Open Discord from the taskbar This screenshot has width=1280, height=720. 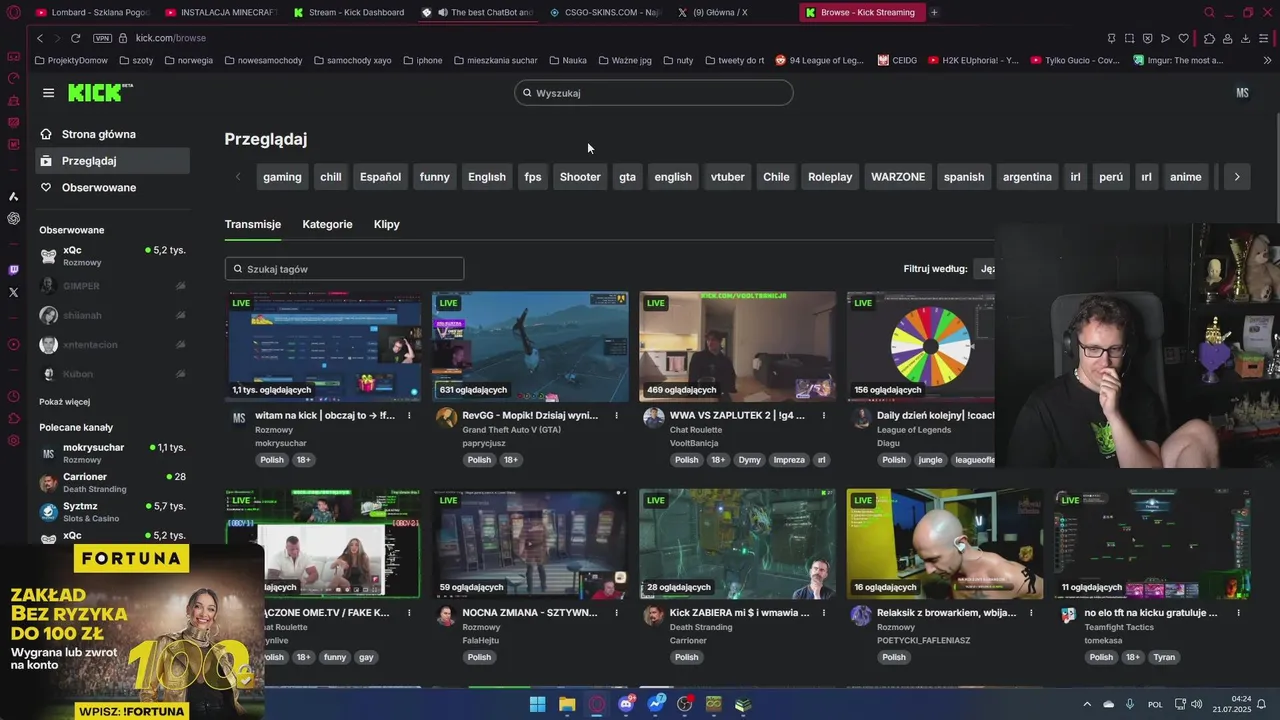626,704
